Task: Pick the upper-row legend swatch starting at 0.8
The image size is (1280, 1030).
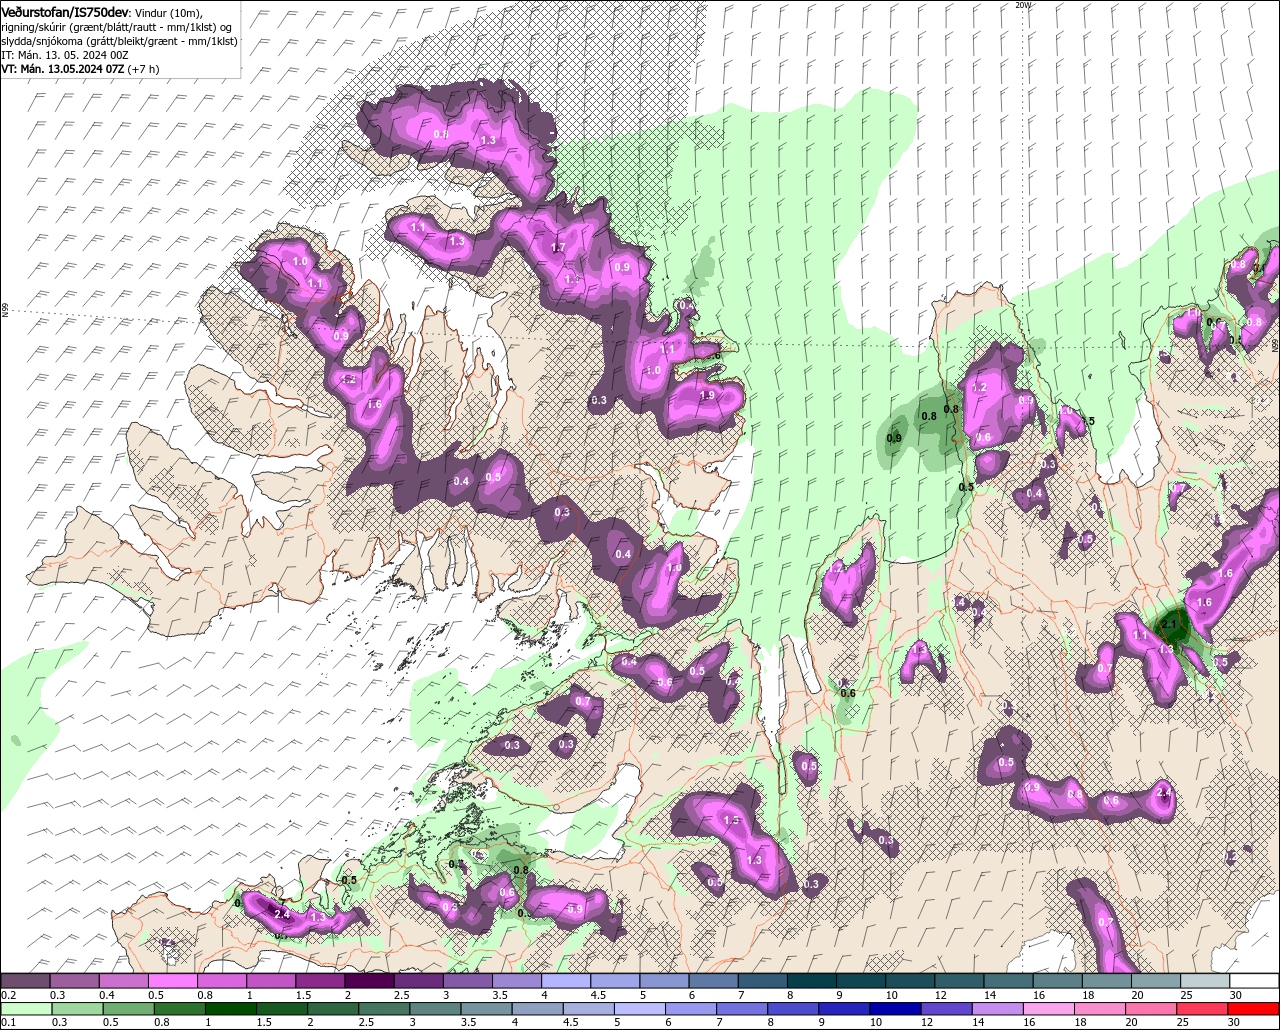Action: (x=221, y=980)
